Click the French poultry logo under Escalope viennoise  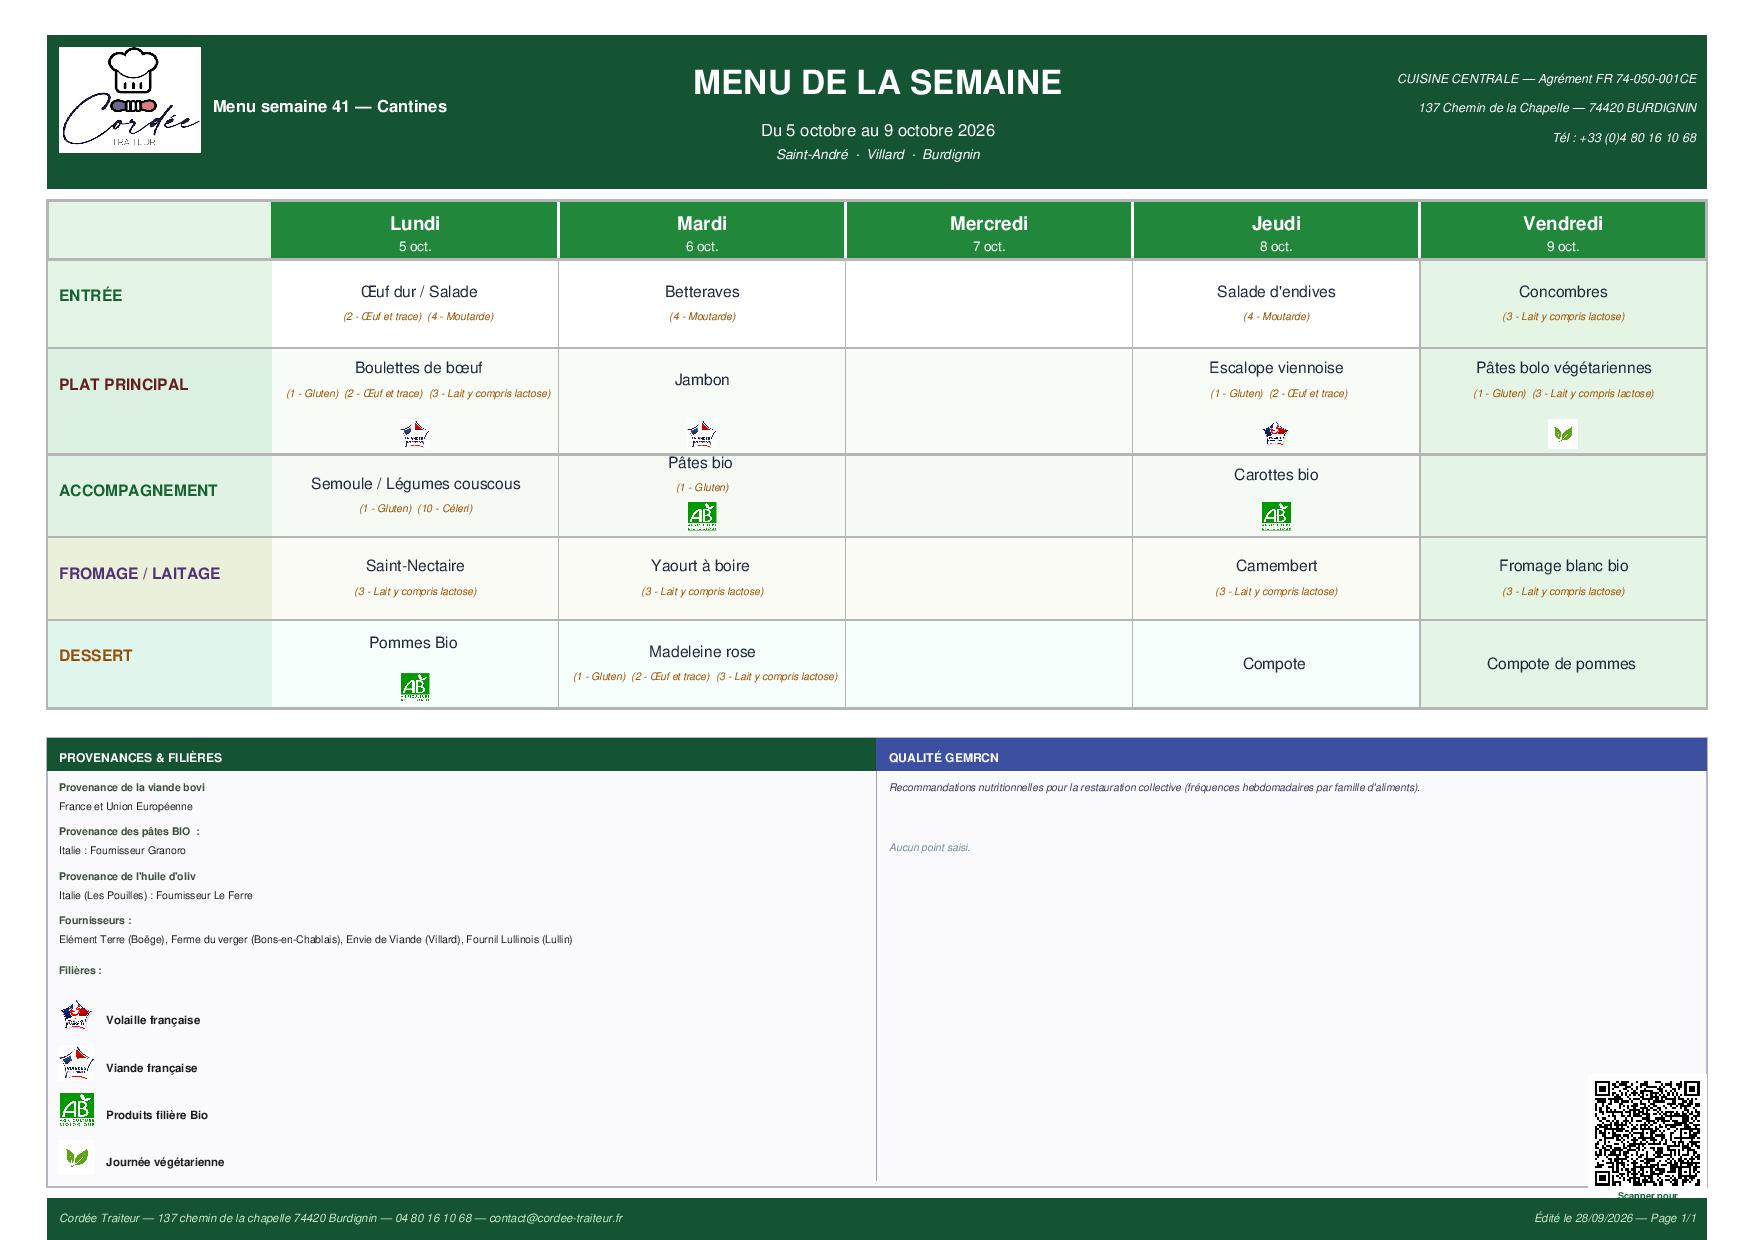click(x=1275, y=434)
